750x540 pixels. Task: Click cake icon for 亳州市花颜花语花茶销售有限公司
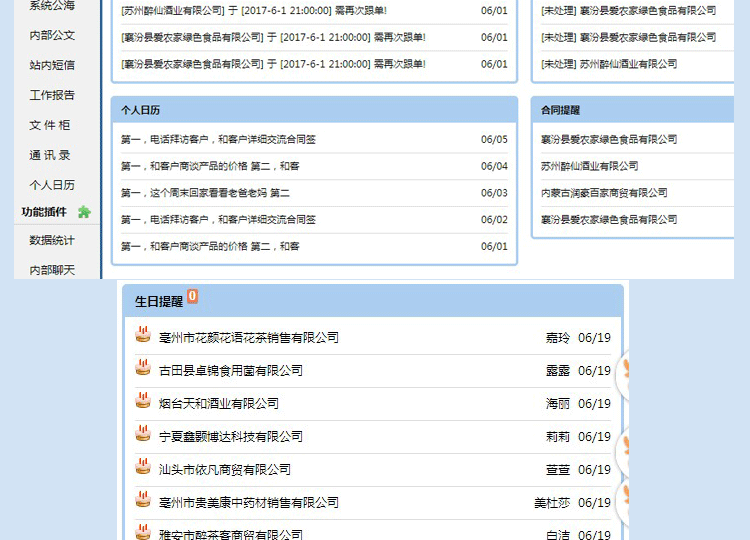tap(143, 336)
